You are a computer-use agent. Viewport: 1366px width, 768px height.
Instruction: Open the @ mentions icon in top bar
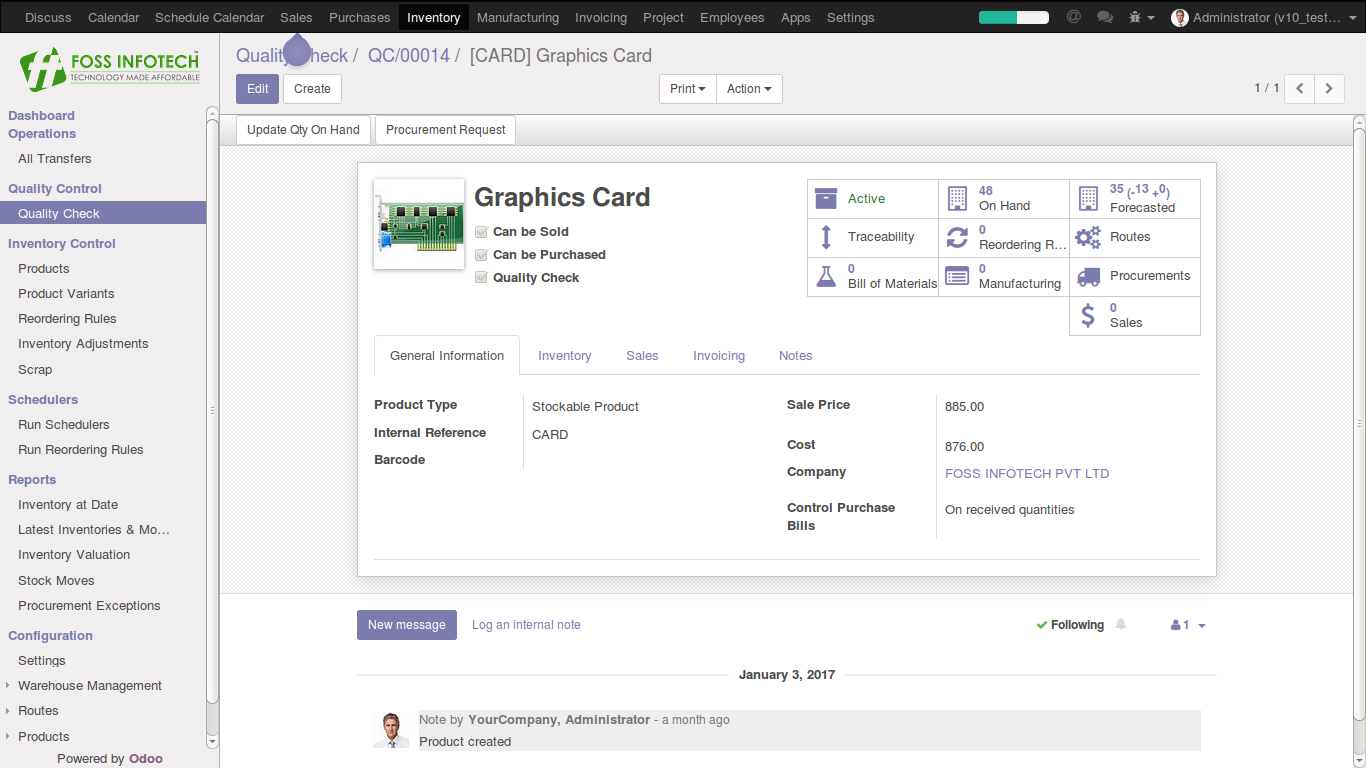click(1074, 17)
